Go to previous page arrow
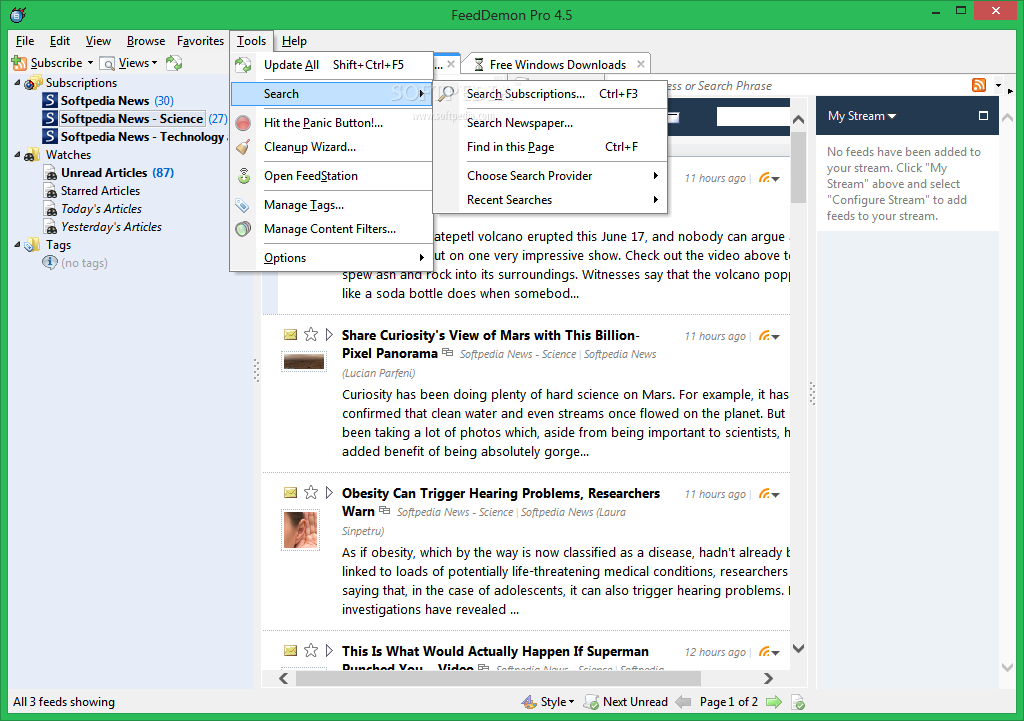Viewport: 1024px width, 721px height. coord(683,702)
